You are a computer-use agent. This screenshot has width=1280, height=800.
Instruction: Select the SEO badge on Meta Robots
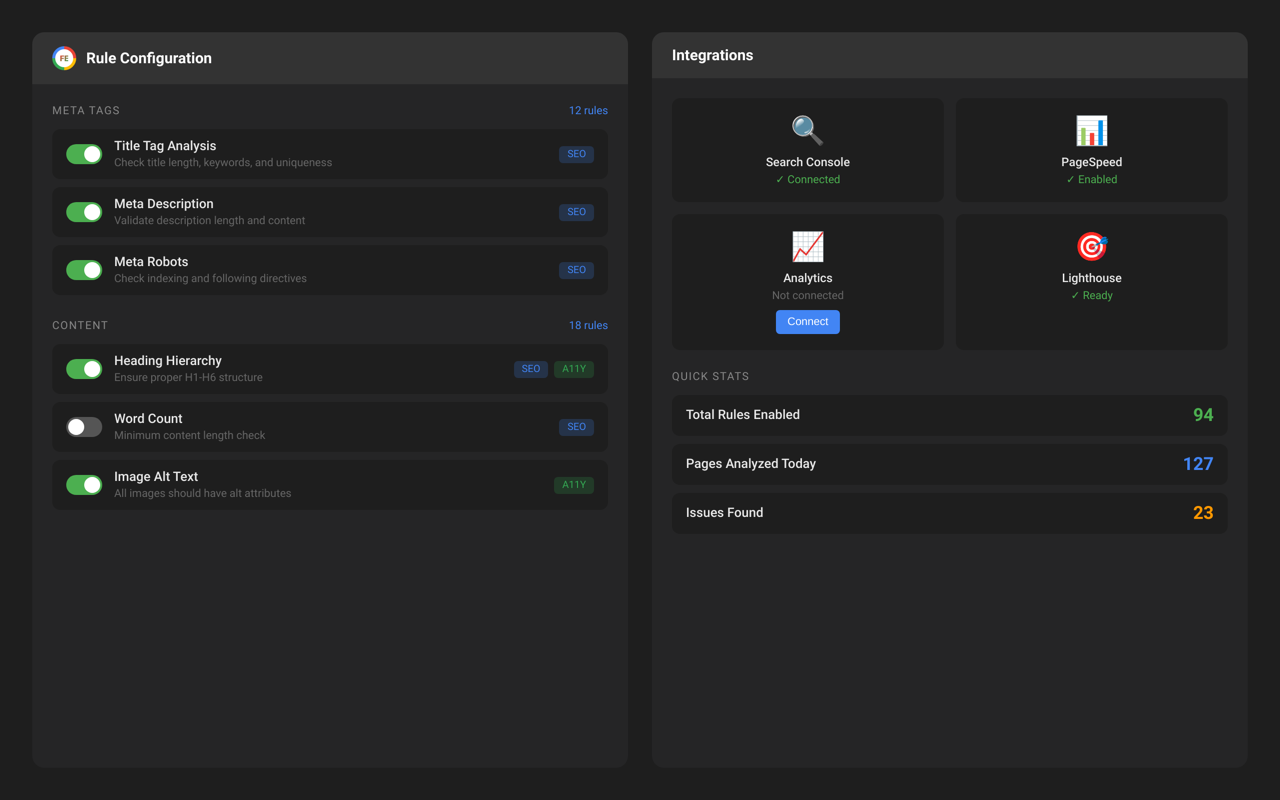576,269
